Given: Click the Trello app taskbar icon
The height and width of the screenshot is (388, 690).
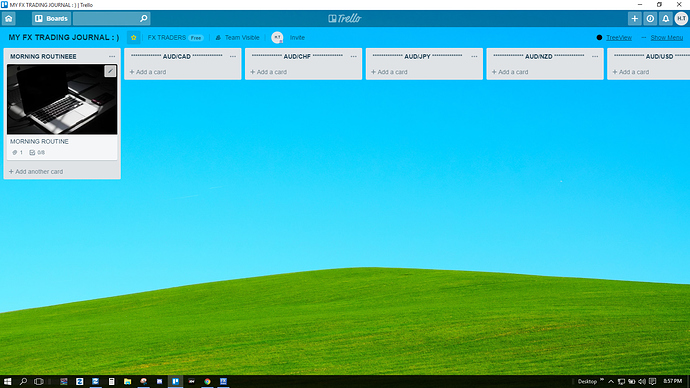Looking at the screenshot, I should (x=175, y=381).
